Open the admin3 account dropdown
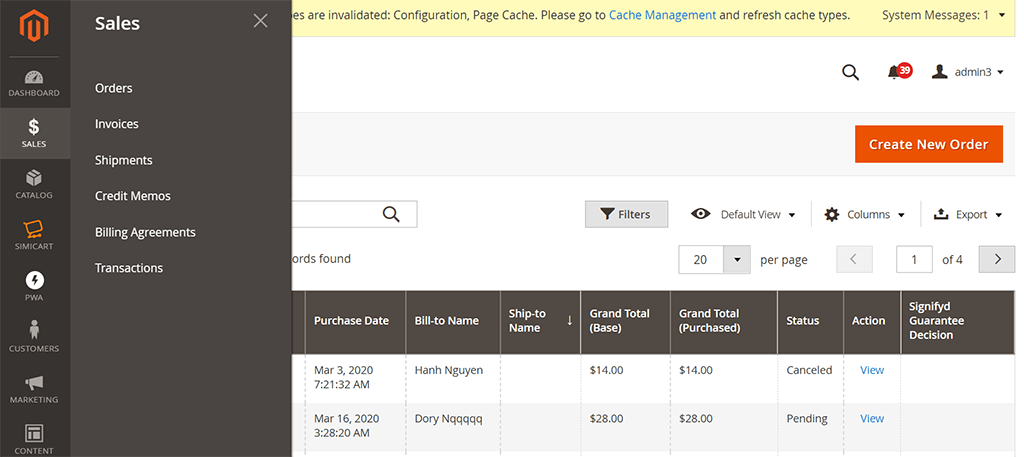Image resolution: width=1024 pixels, height=457 pixels. 967,72
